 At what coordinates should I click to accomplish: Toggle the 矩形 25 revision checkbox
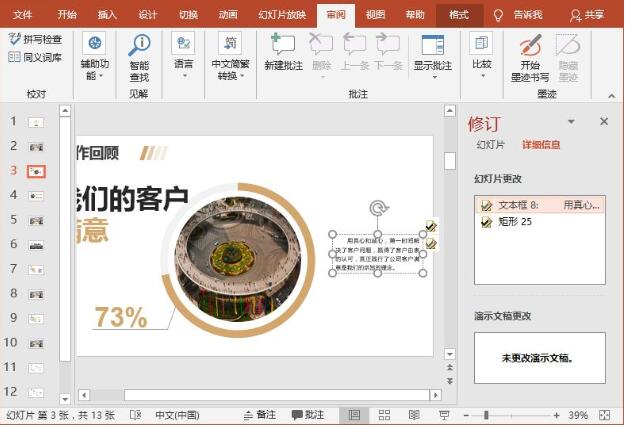(x=486, y=222)
